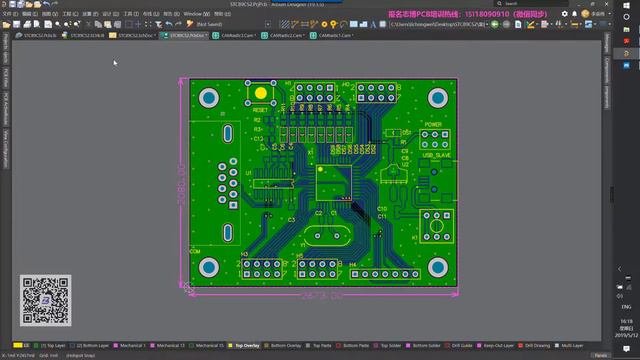
Task: Click the Print Preview icon
Action: tap(37, 24)
